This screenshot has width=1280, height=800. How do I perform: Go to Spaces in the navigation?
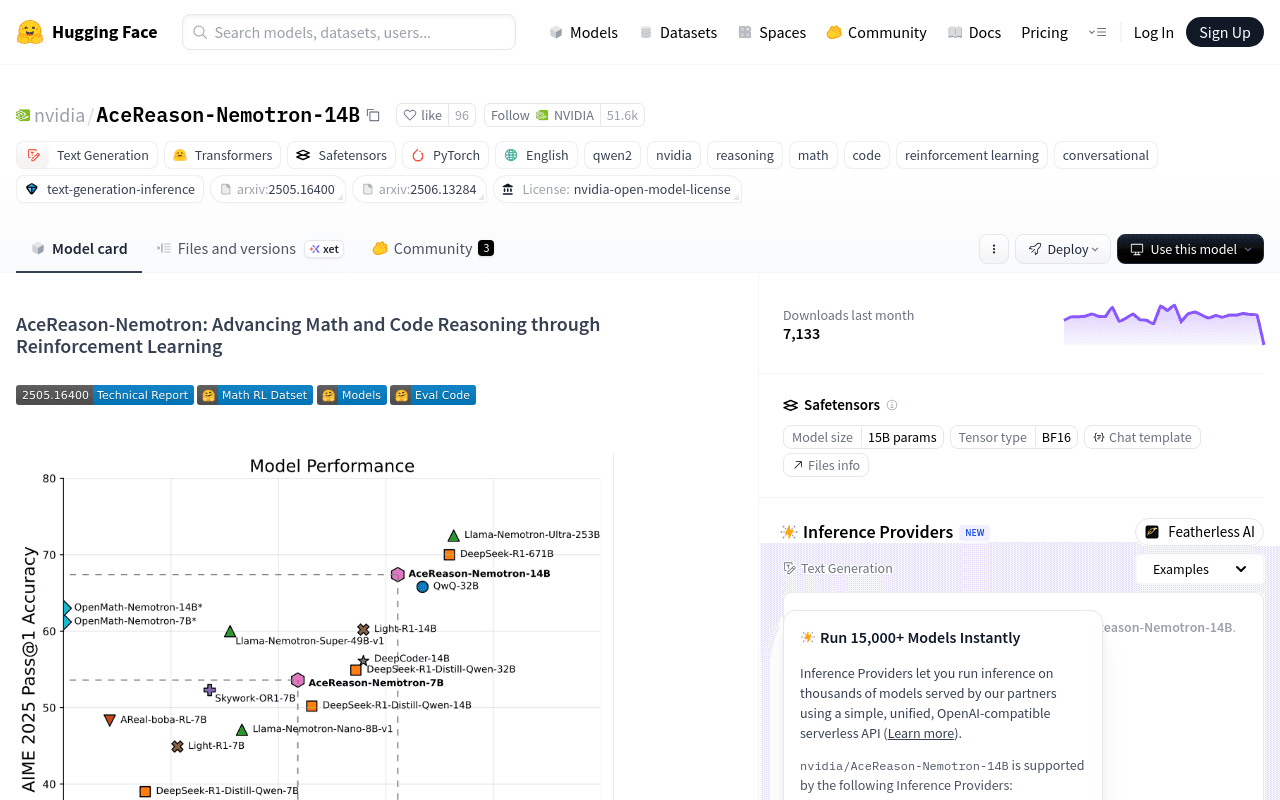coord(772,32)
